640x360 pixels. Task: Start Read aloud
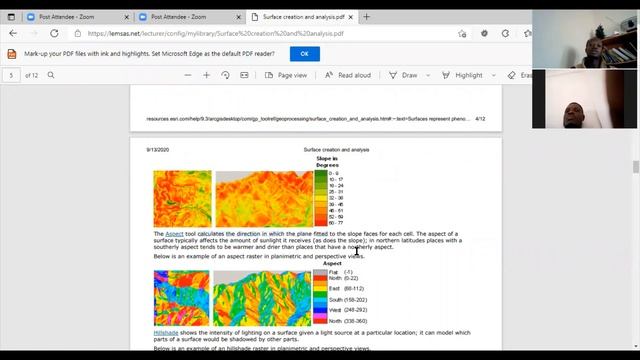(348, 75)
